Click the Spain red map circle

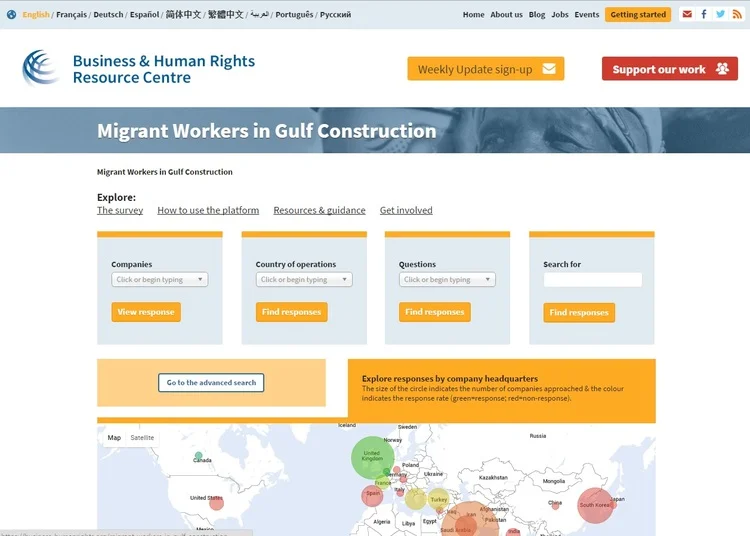tap(372, 495)
